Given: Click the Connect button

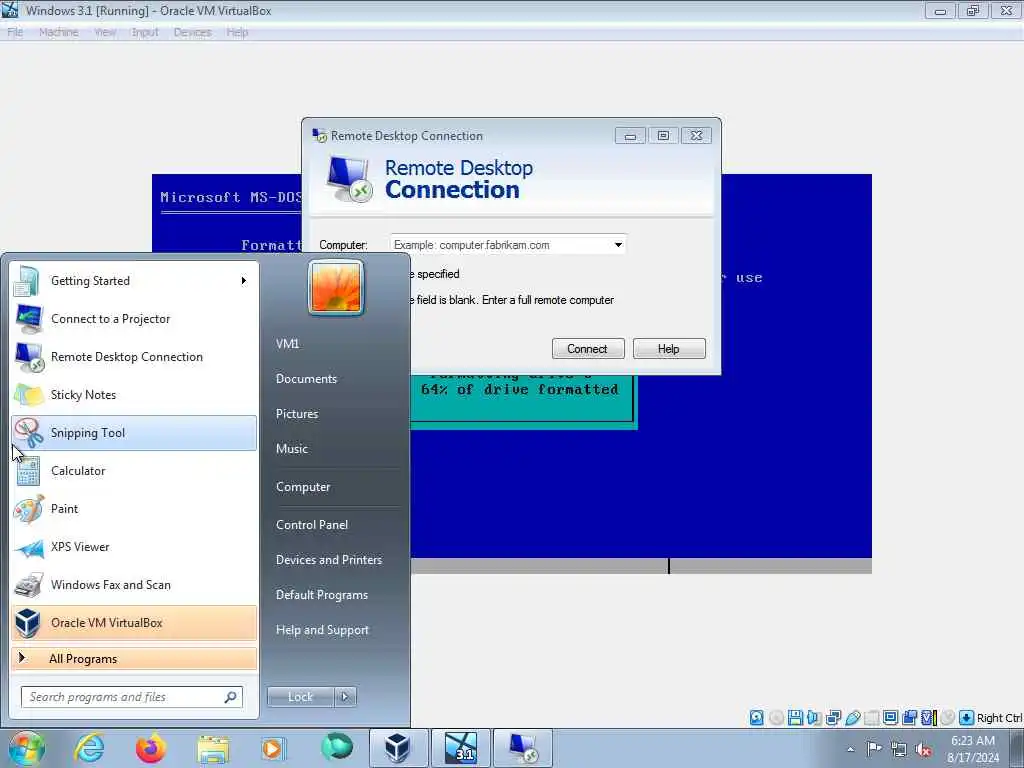Looking at the screenshot, I should tap(588, 349).
